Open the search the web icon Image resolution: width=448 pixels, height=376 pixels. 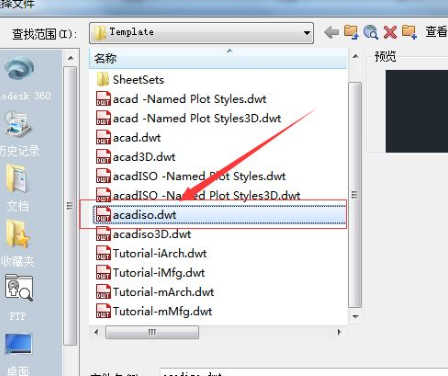pyautogui.click(x=370, y=32)
